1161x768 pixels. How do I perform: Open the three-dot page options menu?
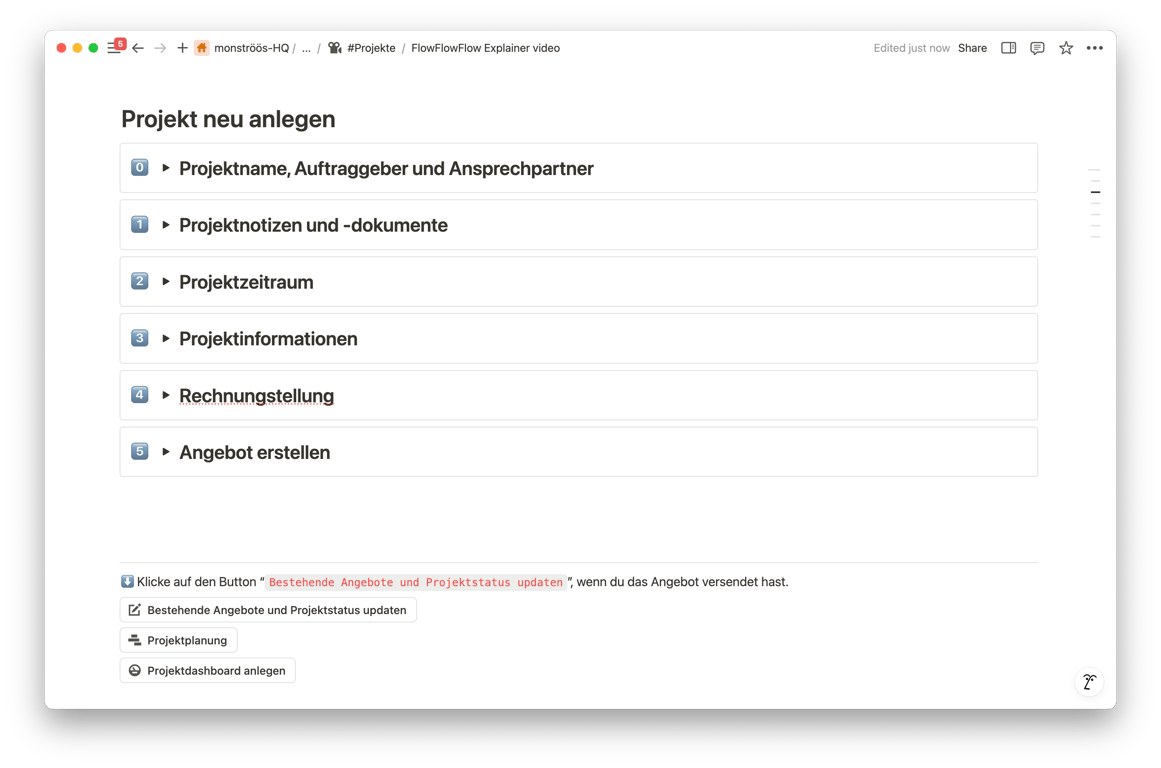coord(1095,47)
